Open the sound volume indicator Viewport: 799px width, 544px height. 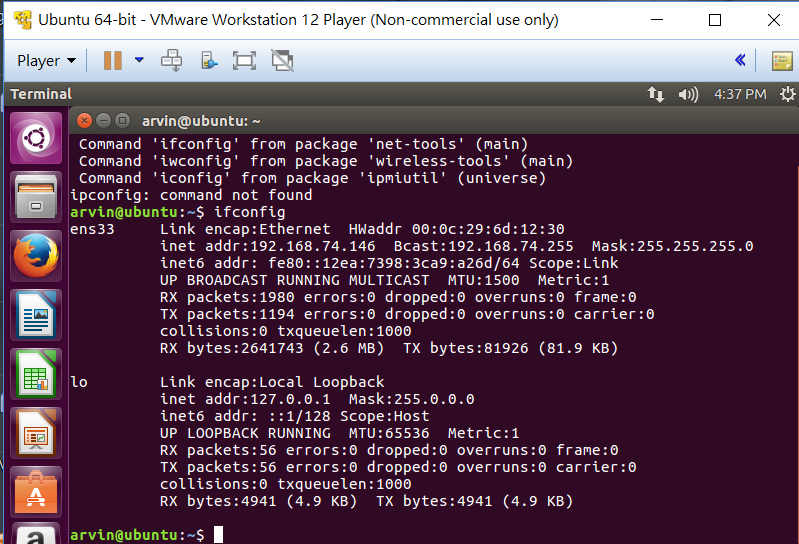(x=688, y=94)
